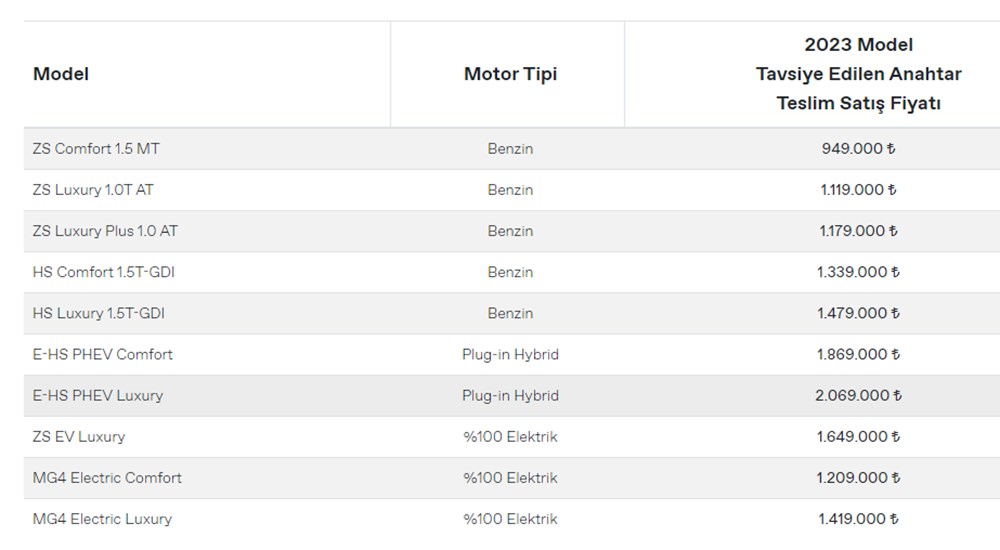Click the 949.000 ₺ price cell
The width and height of the screenshot is (1000, 550).
point(858,149)
